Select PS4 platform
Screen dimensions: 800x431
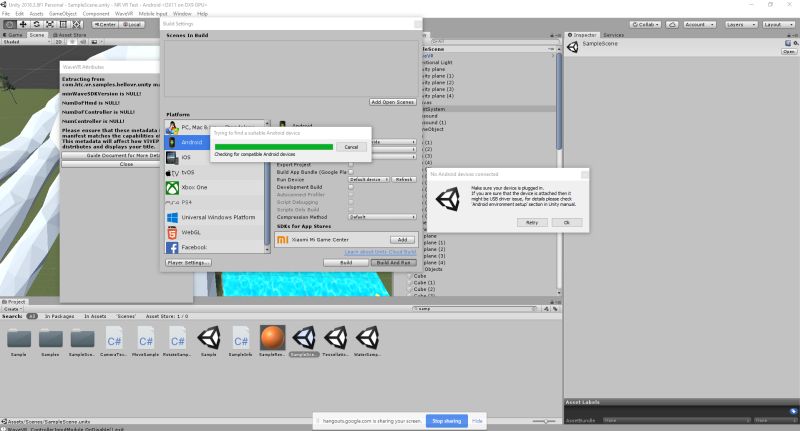[214, 202]
